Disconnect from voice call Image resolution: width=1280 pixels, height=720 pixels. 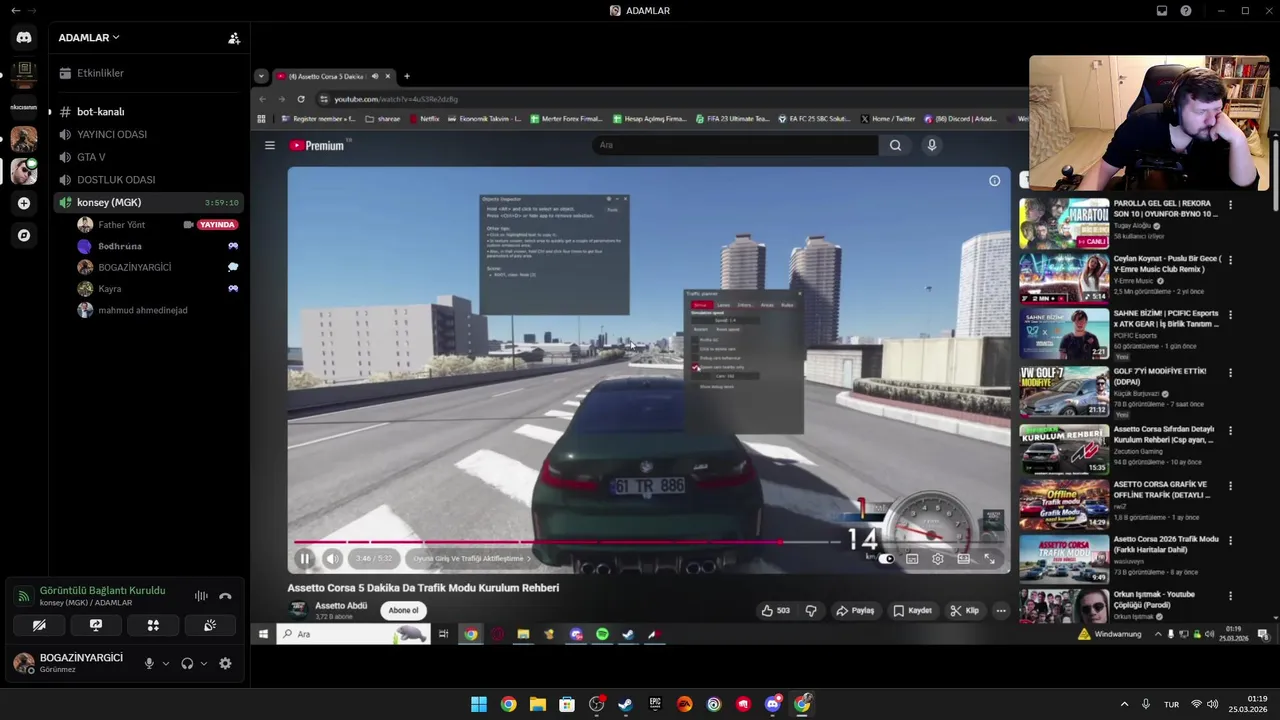[x=225, y=596]
